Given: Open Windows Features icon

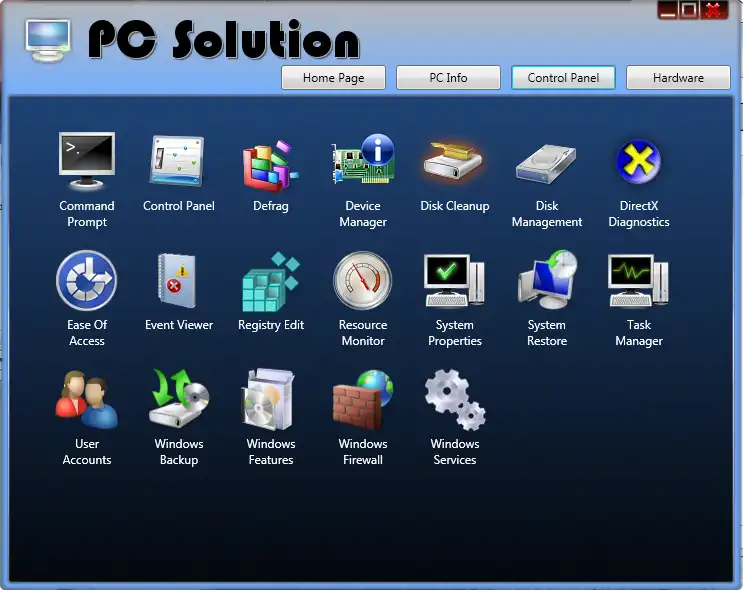Looking at the screenshot, I should tap(270, 399).
